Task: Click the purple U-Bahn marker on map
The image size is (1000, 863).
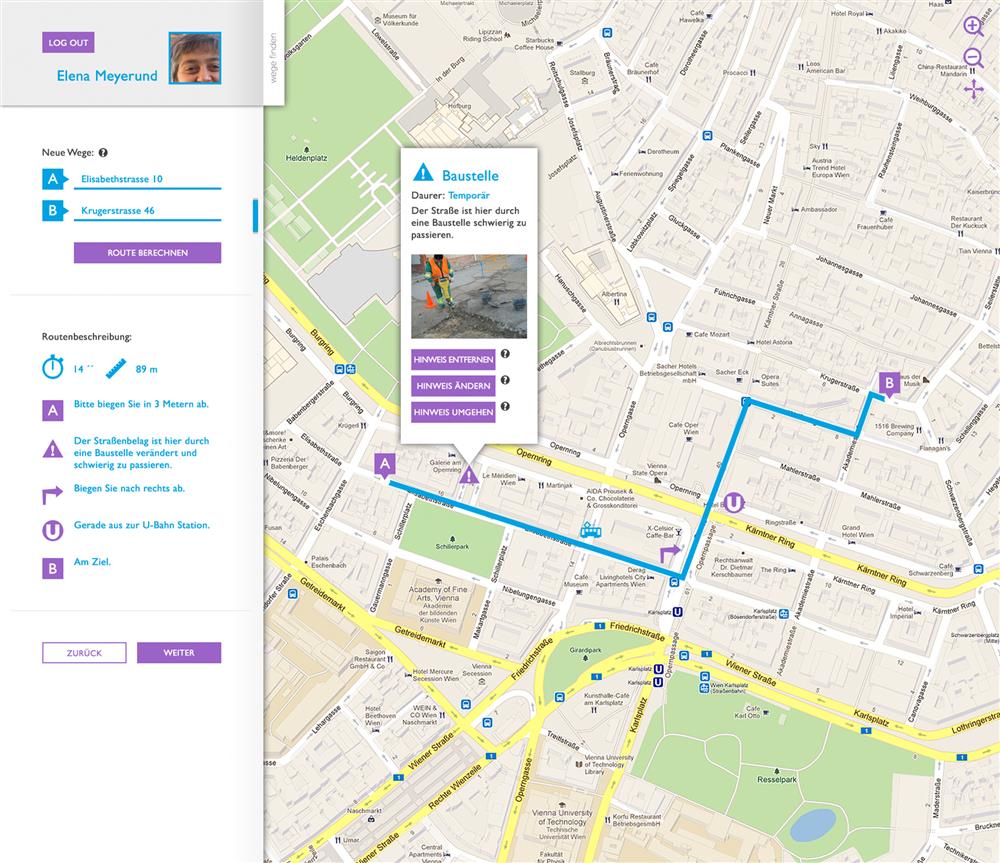Action: pyautogui.click(x=733, y=503)
